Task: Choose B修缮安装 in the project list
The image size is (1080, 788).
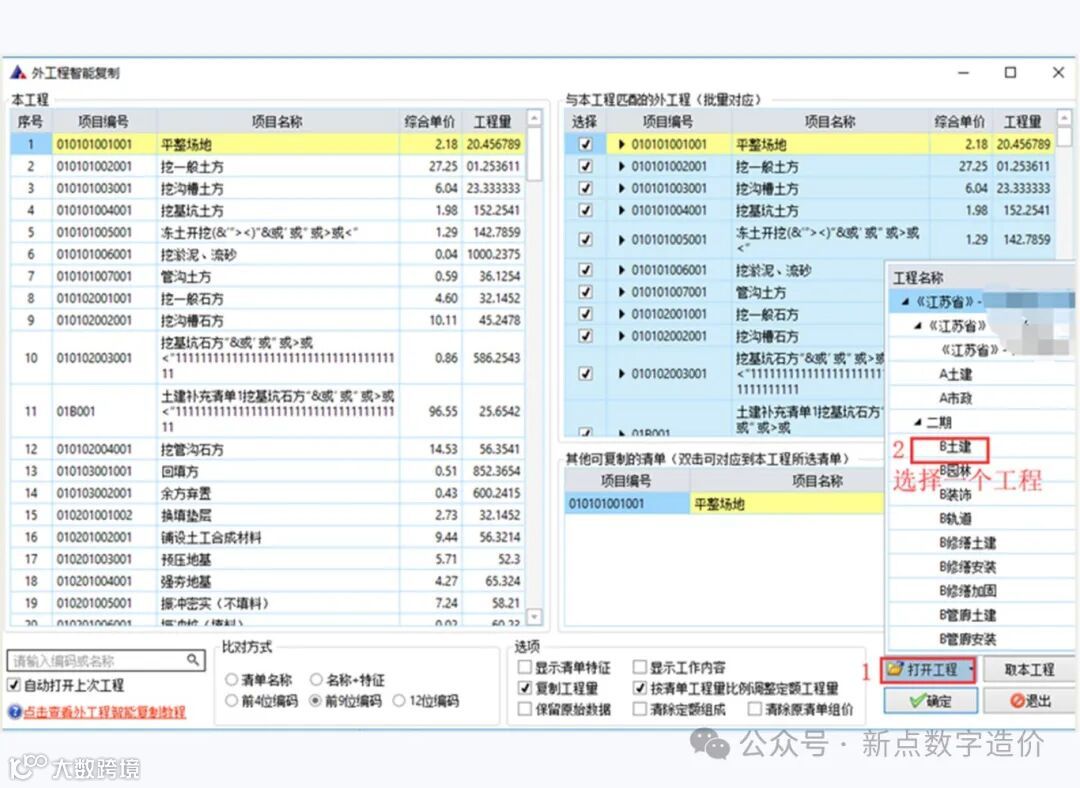Action: (967, 567)
